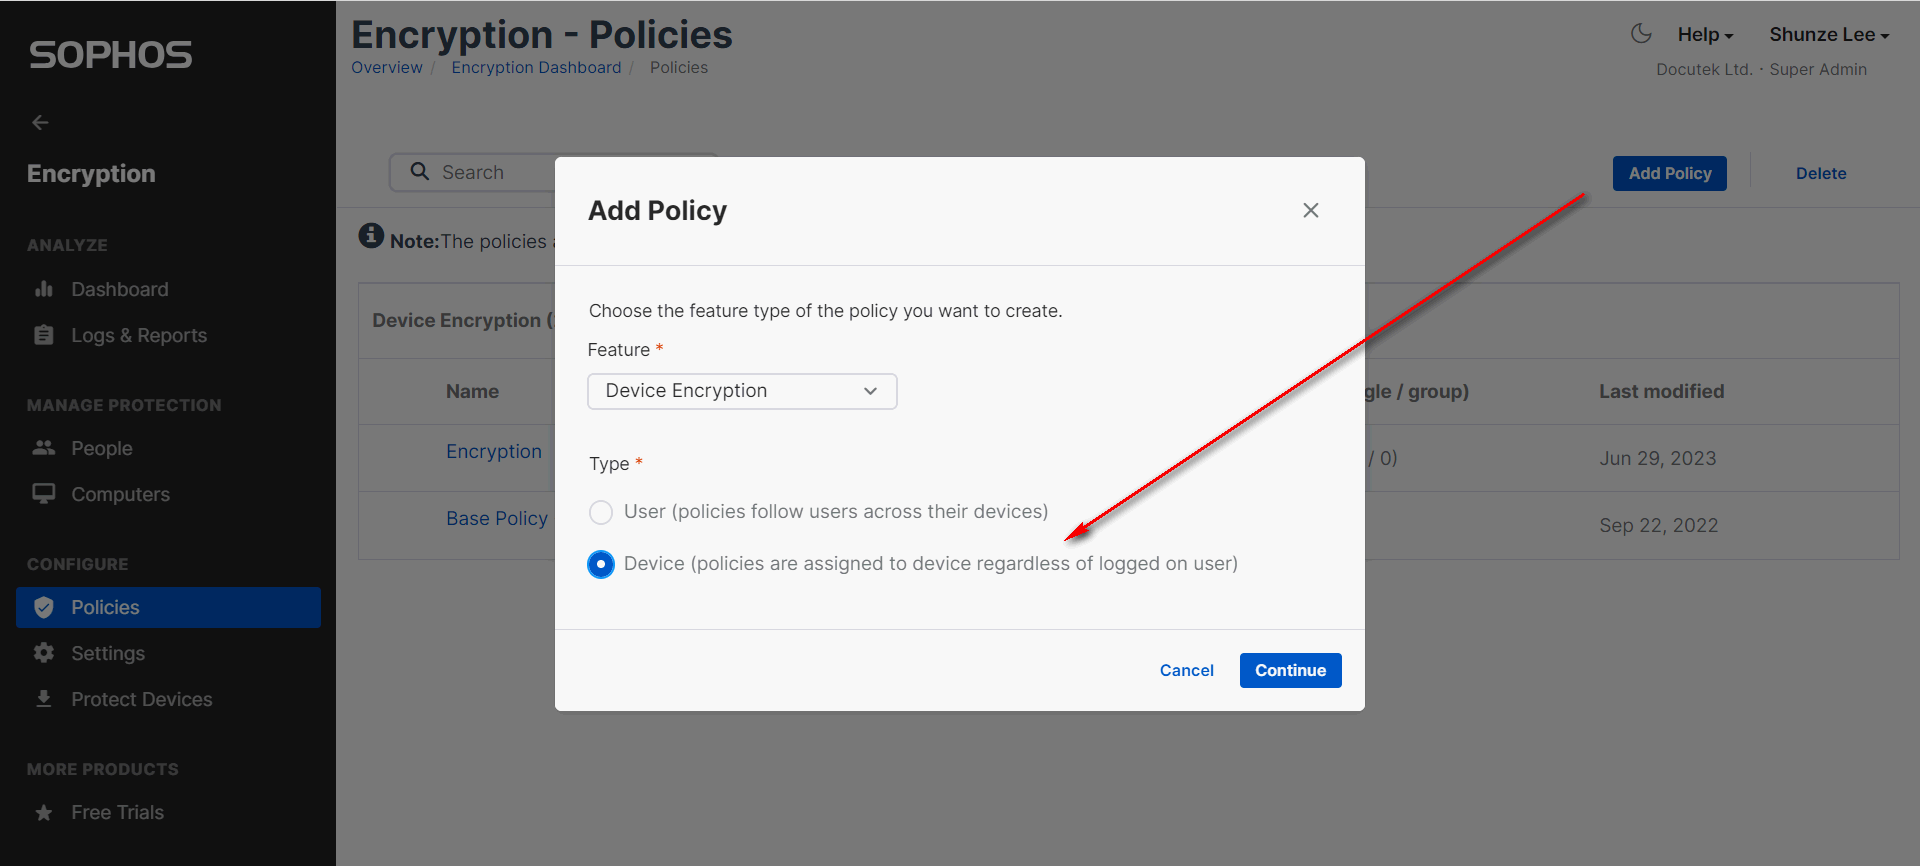Viewport: 1920px width, 866px height.
Task: Select the Device policy type radio button
Action: 601,565
